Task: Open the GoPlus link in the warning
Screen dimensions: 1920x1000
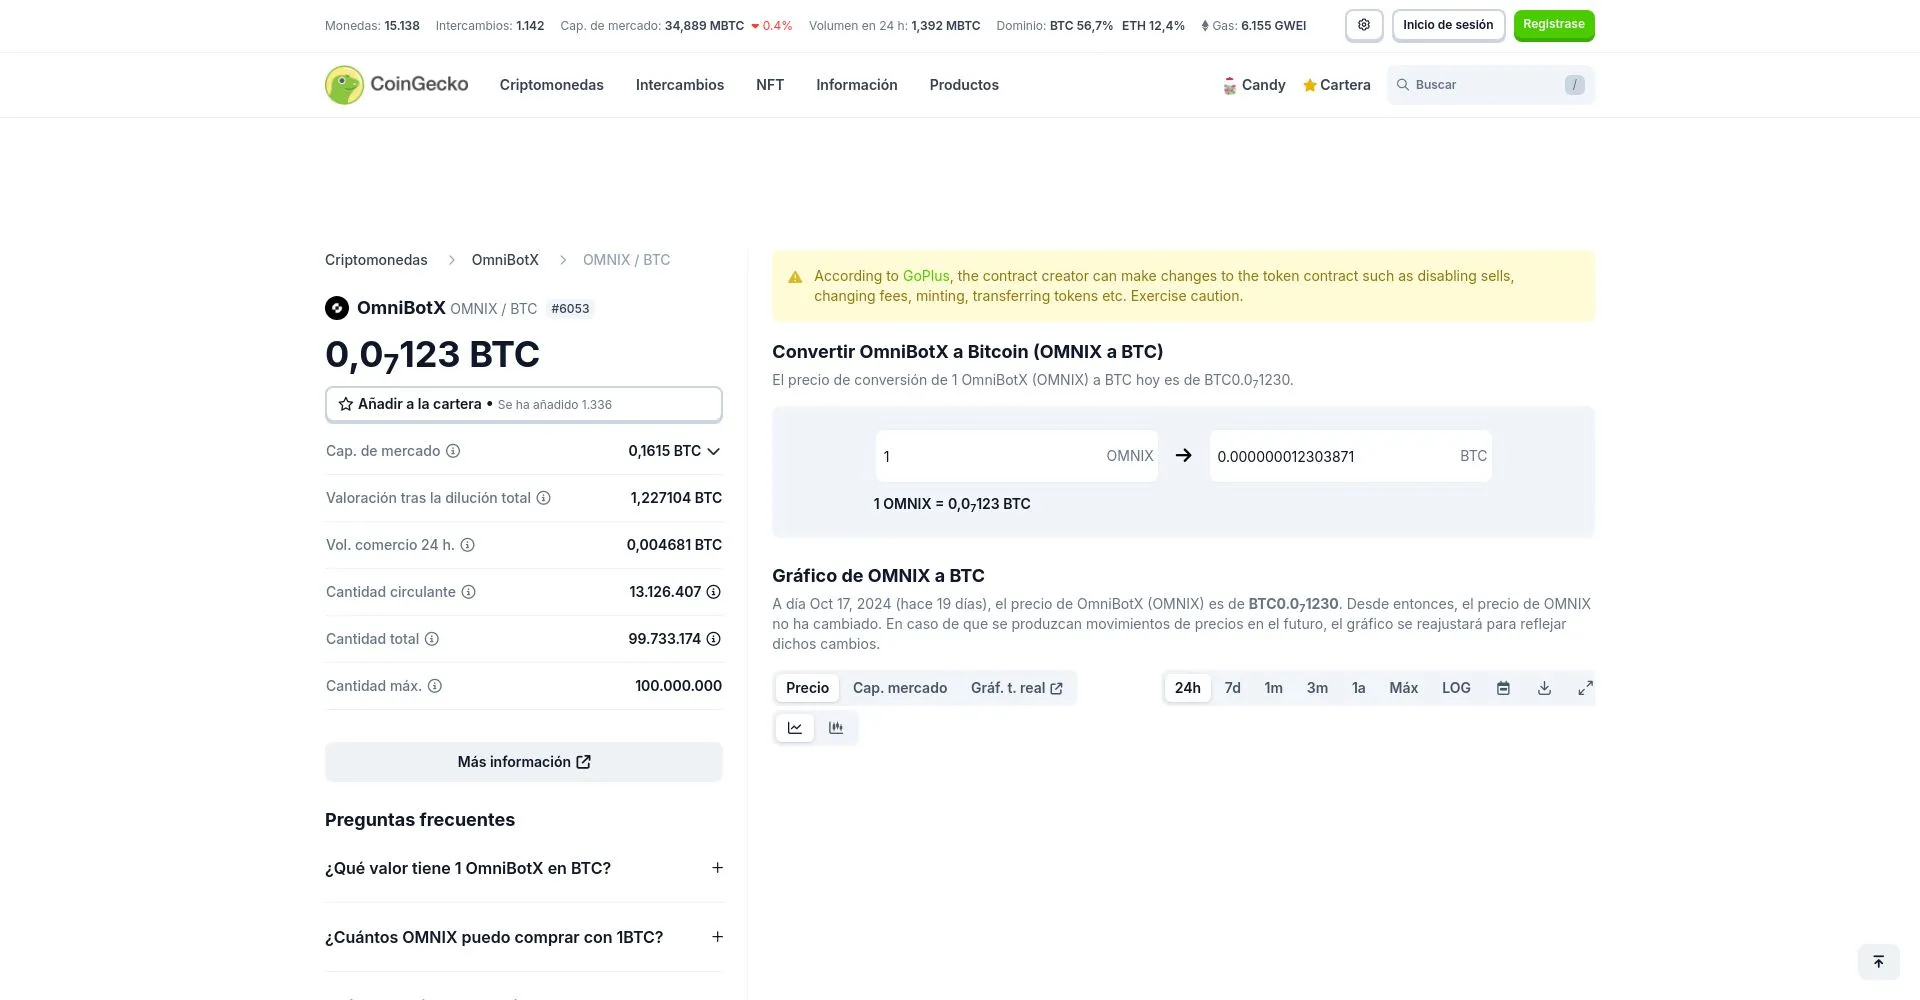Action: click(926, 276)
